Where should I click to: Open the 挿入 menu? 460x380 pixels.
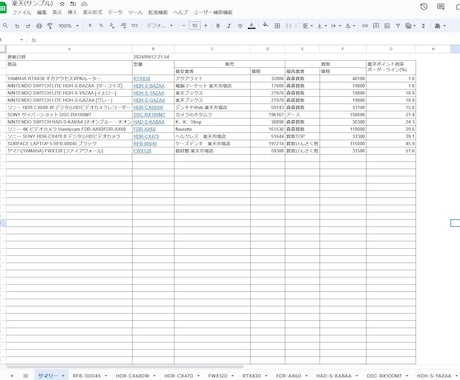[72, 12]
